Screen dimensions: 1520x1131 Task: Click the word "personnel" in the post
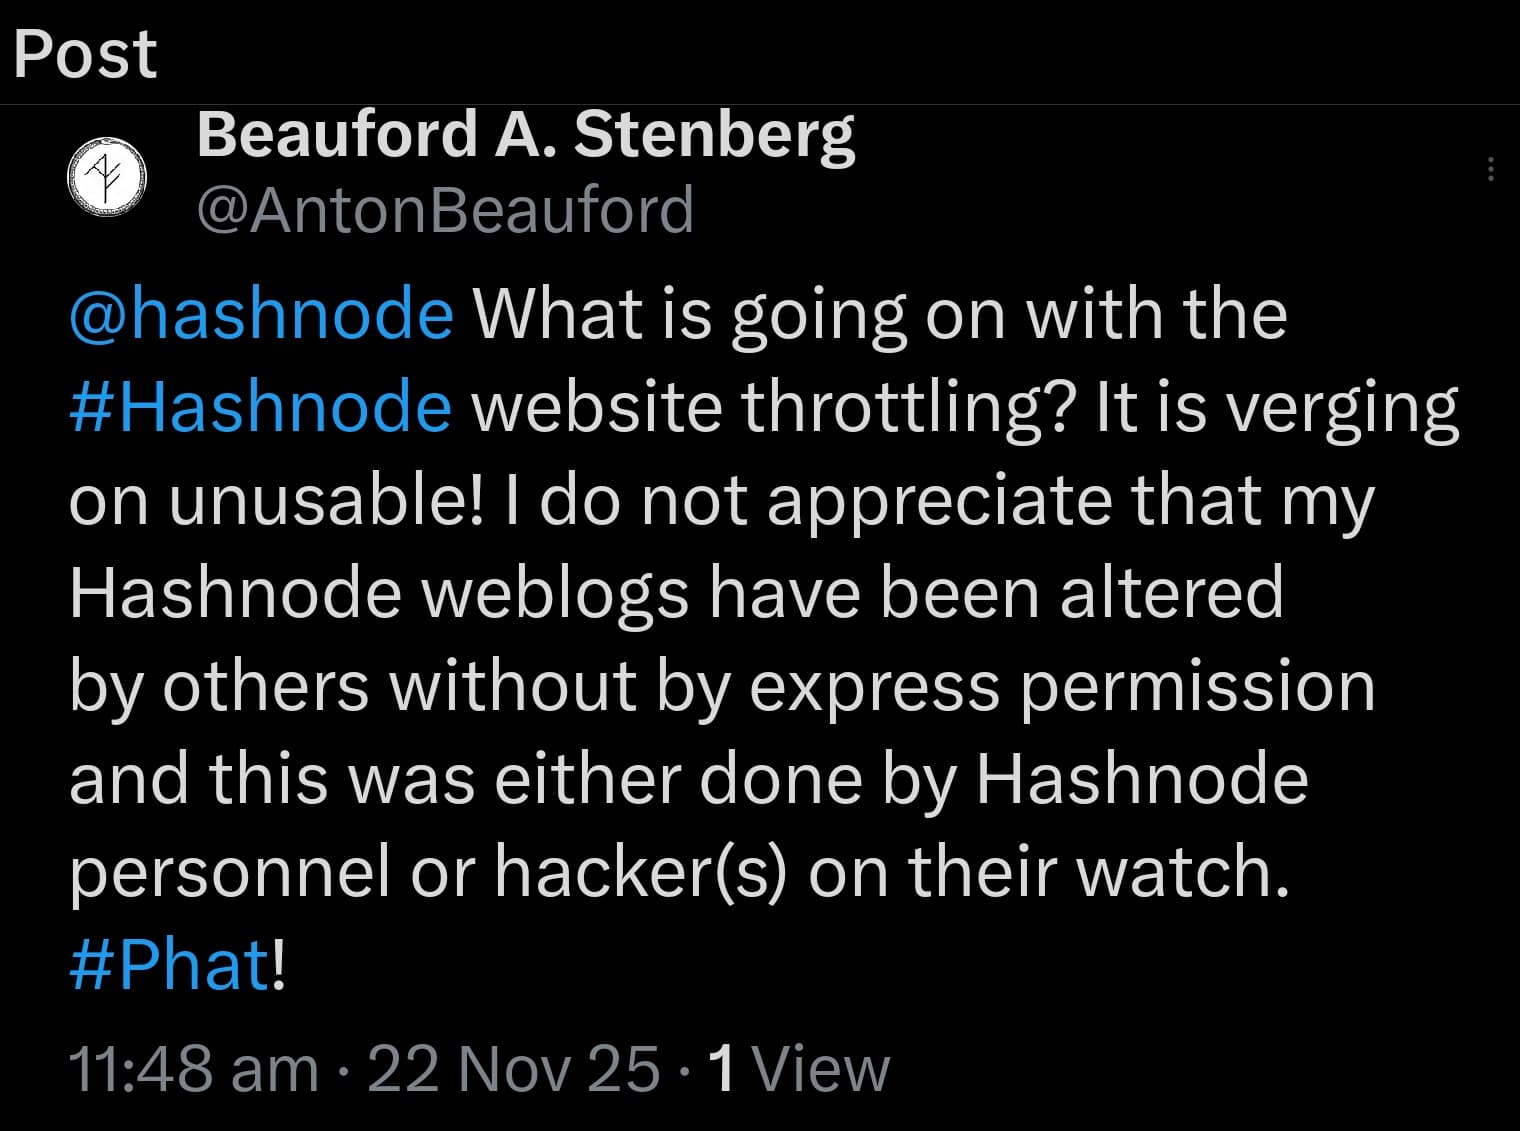click(x=229, y=871)
